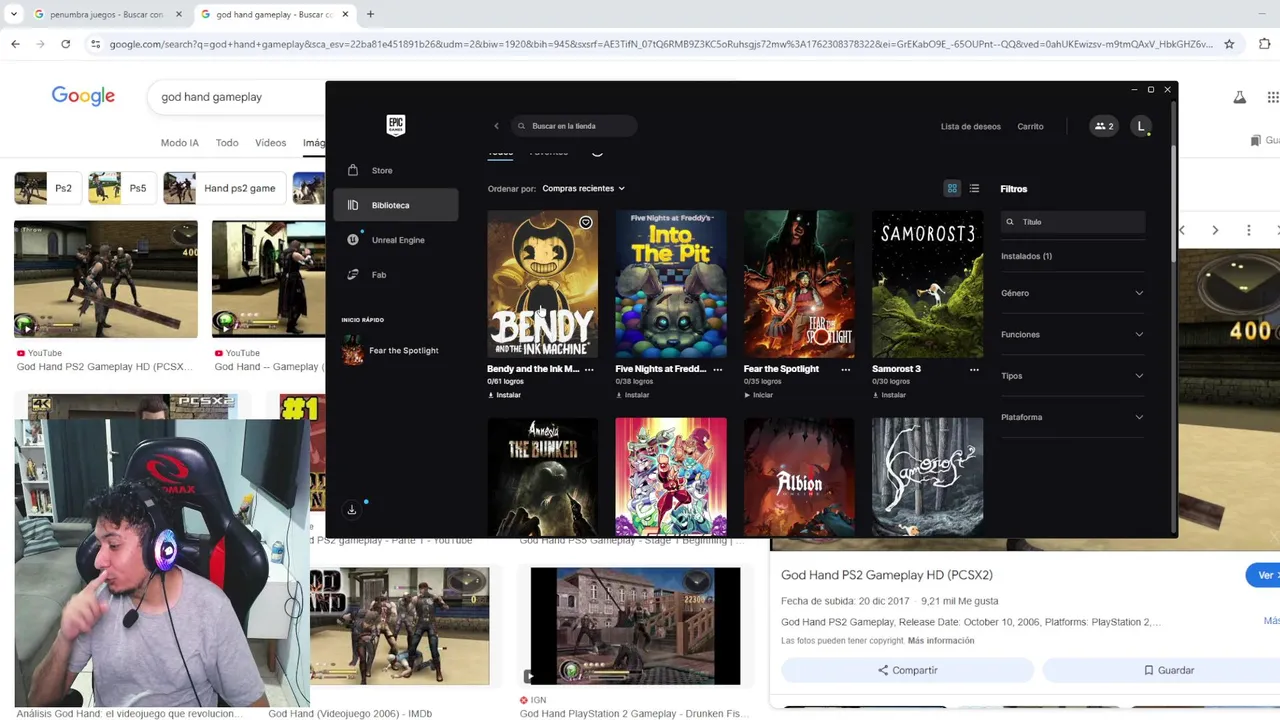Screen dimensions: 1280x720
Task: Expand the Tipos filter
Action: 1072,376
